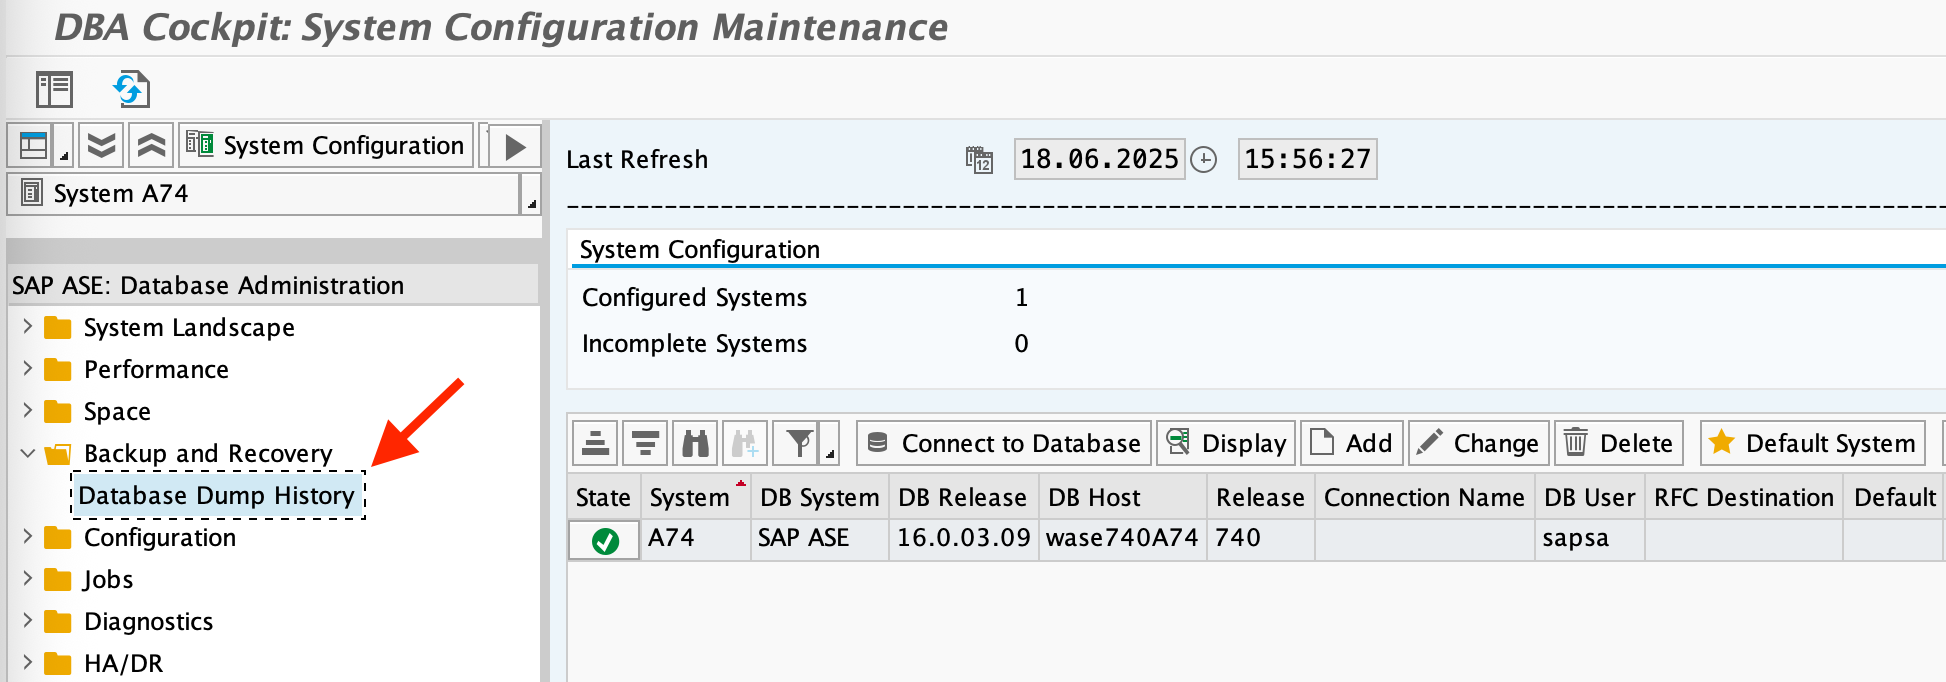Click the Connect to Database button
This screenshot has height=682, width=1946.
point(1004,443)
